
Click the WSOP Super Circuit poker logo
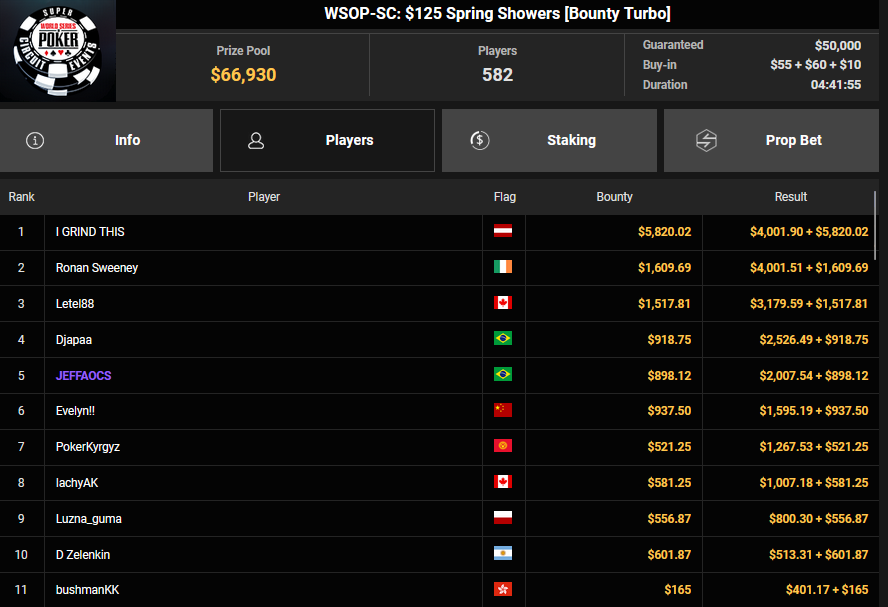pyautogui.click(x=57, y=51)
